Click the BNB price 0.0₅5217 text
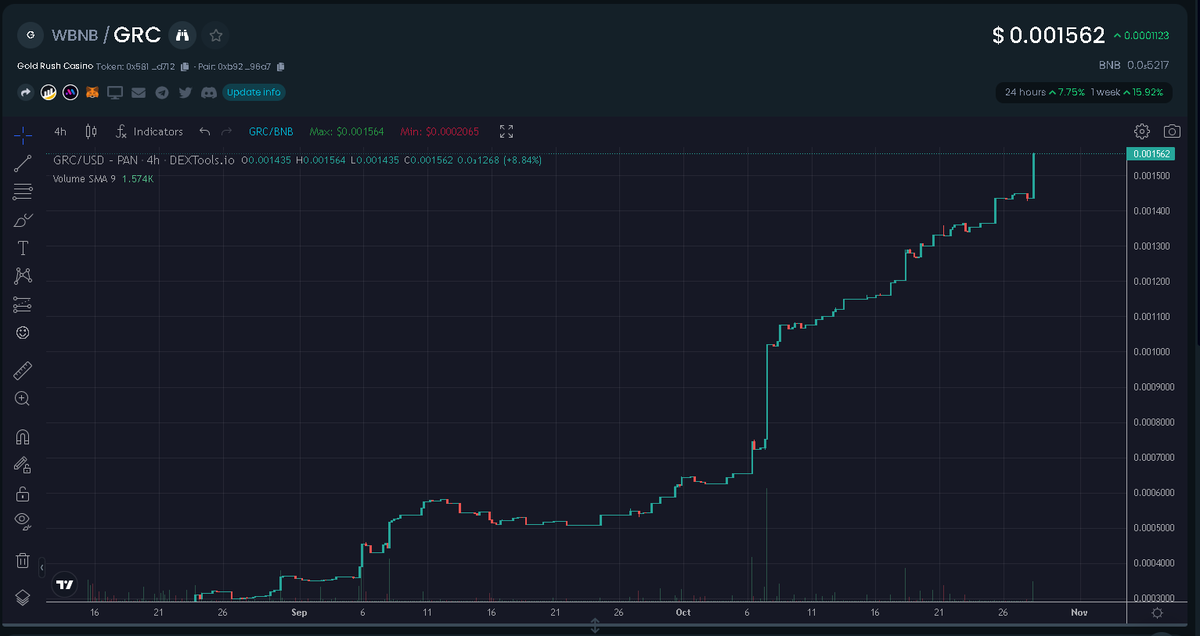 [1136, 64]
